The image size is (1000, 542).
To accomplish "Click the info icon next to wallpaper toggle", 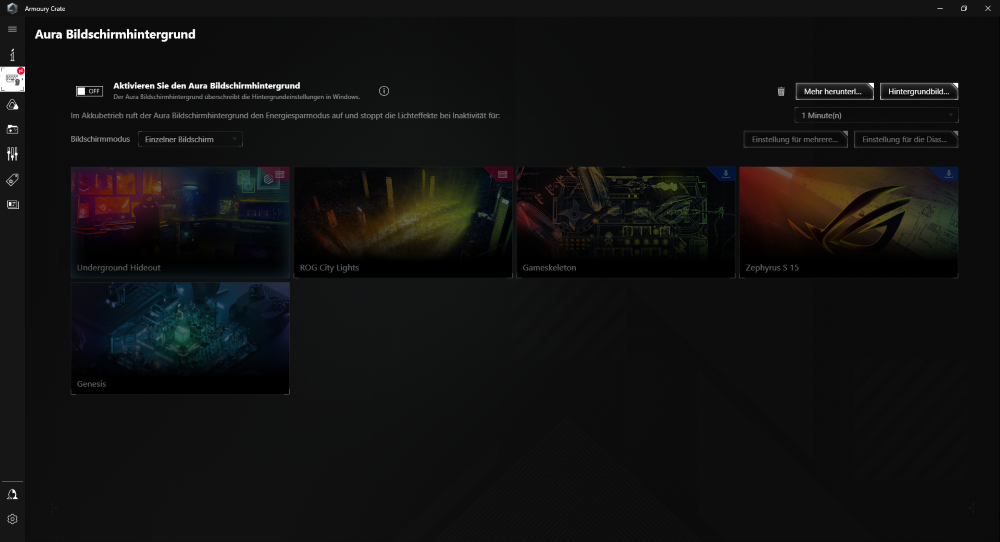I will point(384,91).
